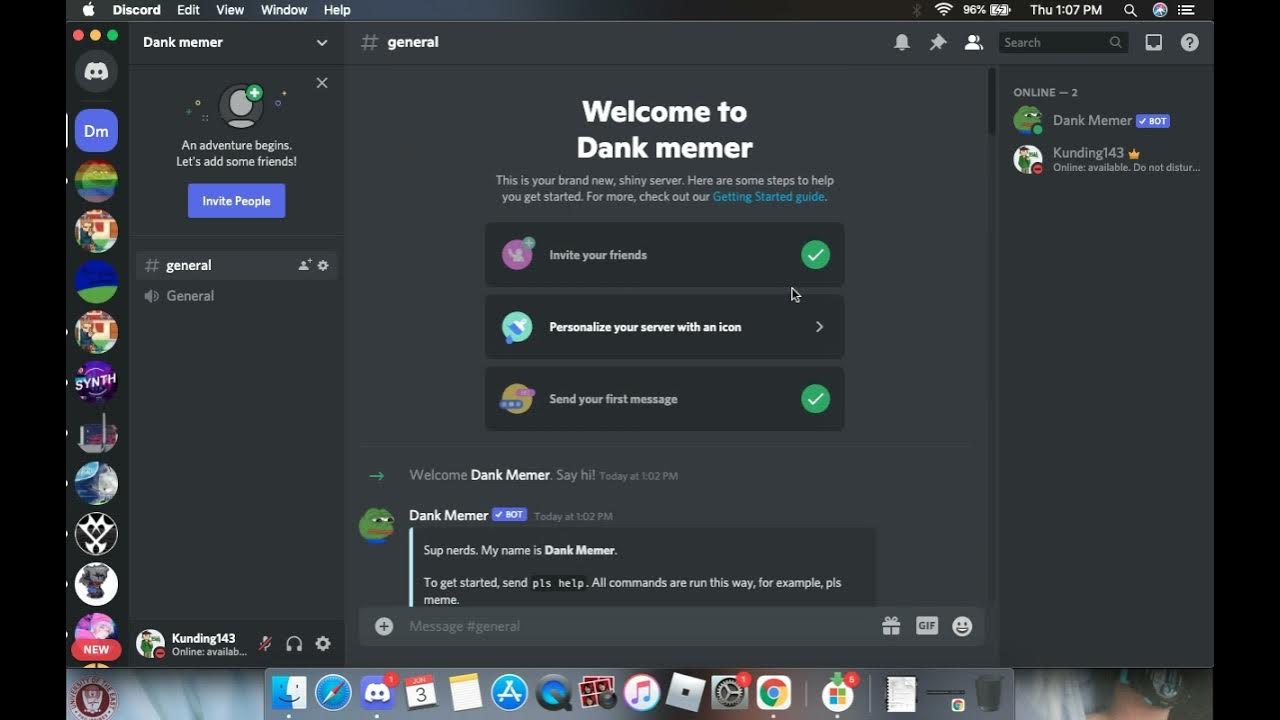Image resolution: width=1280 pixels, height=720 pixels.
Task: Select the general text channel
Action: pyautogui.click(x=237, y=265)
